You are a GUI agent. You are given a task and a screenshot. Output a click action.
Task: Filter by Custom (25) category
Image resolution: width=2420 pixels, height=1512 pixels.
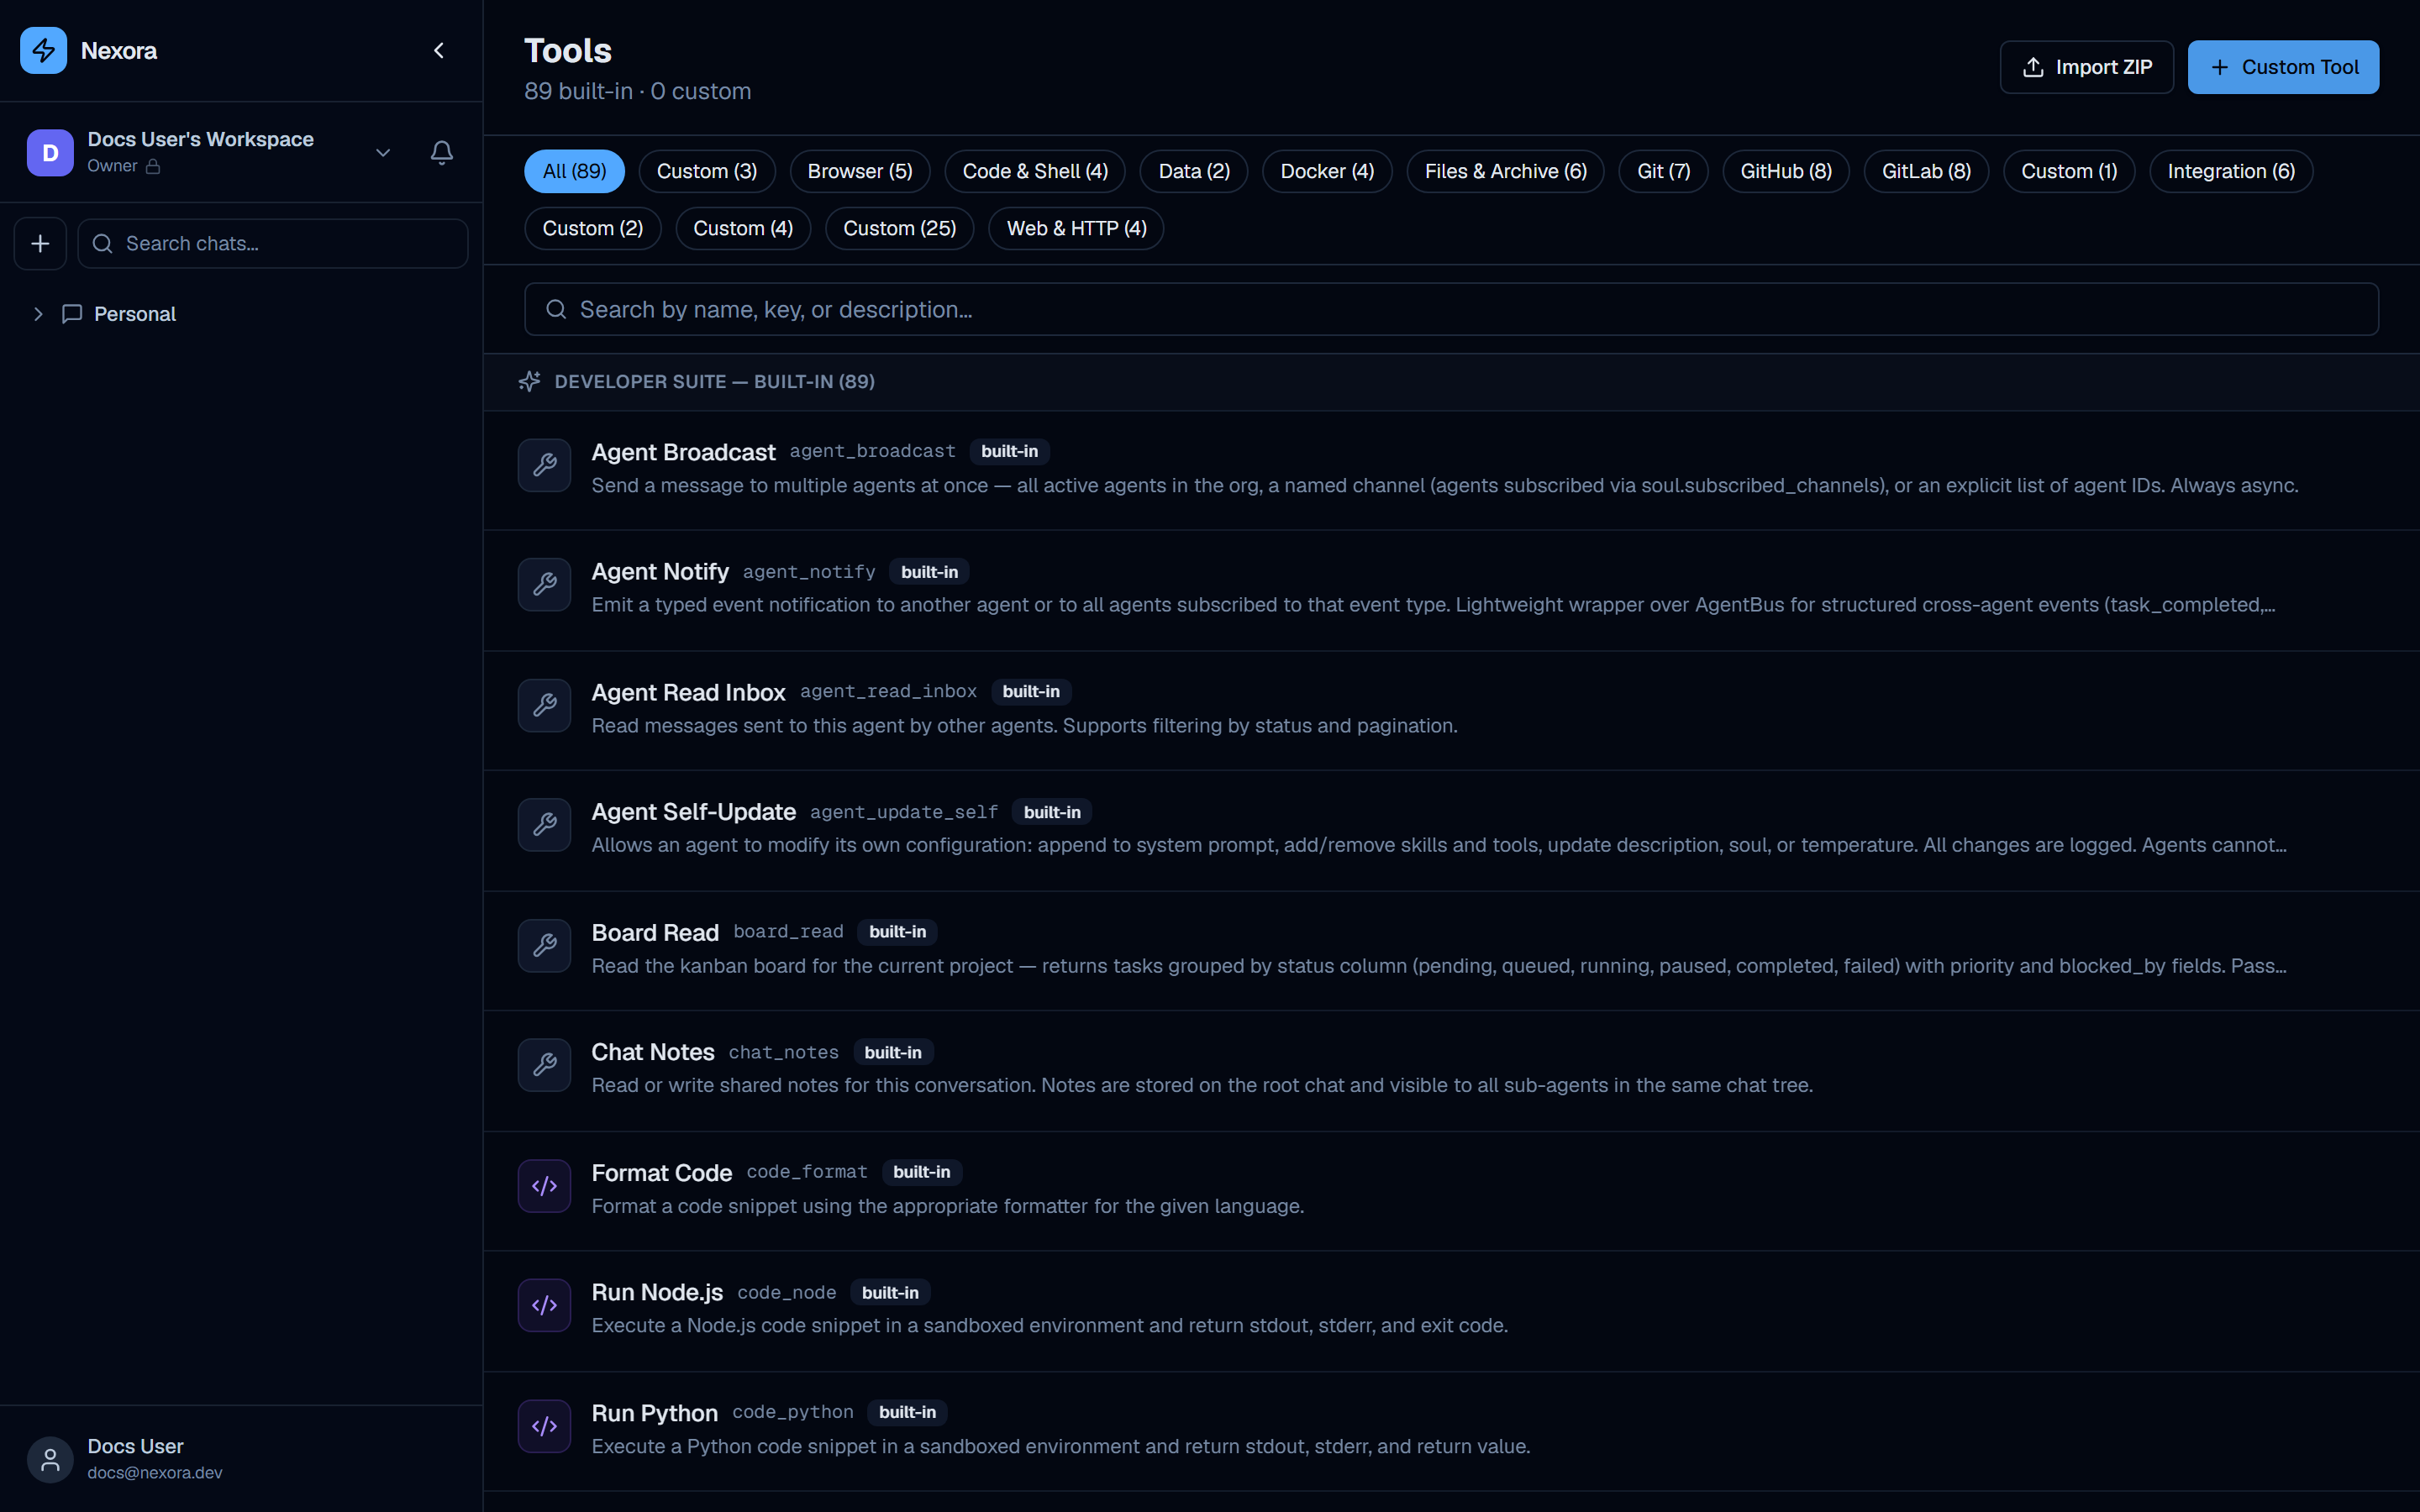click(899, 228)
